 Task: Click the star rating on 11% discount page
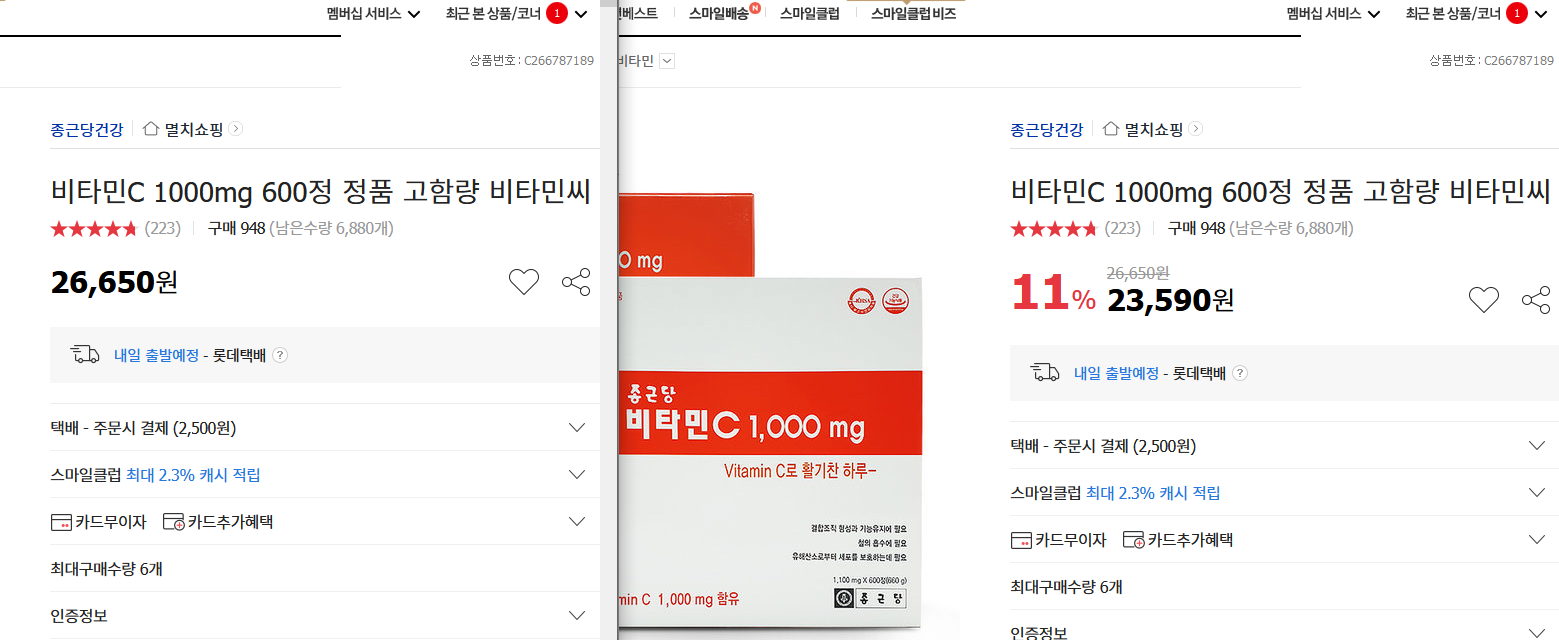pyautogui.click(x=1054, y=229)
